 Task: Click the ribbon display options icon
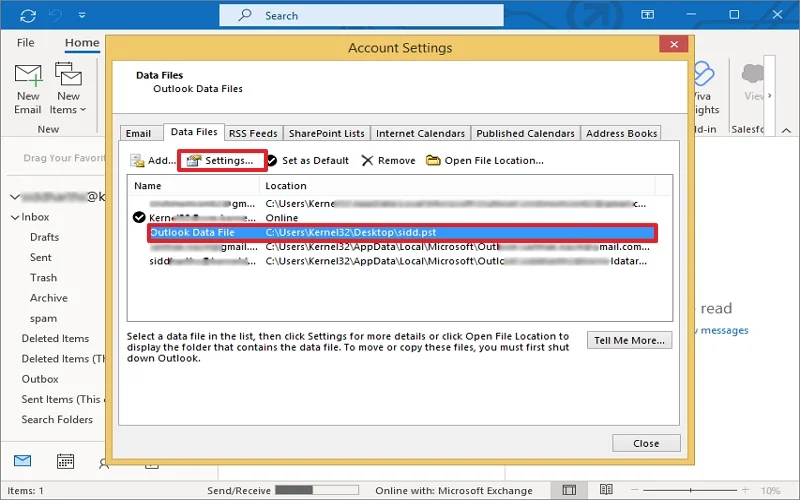647,15
